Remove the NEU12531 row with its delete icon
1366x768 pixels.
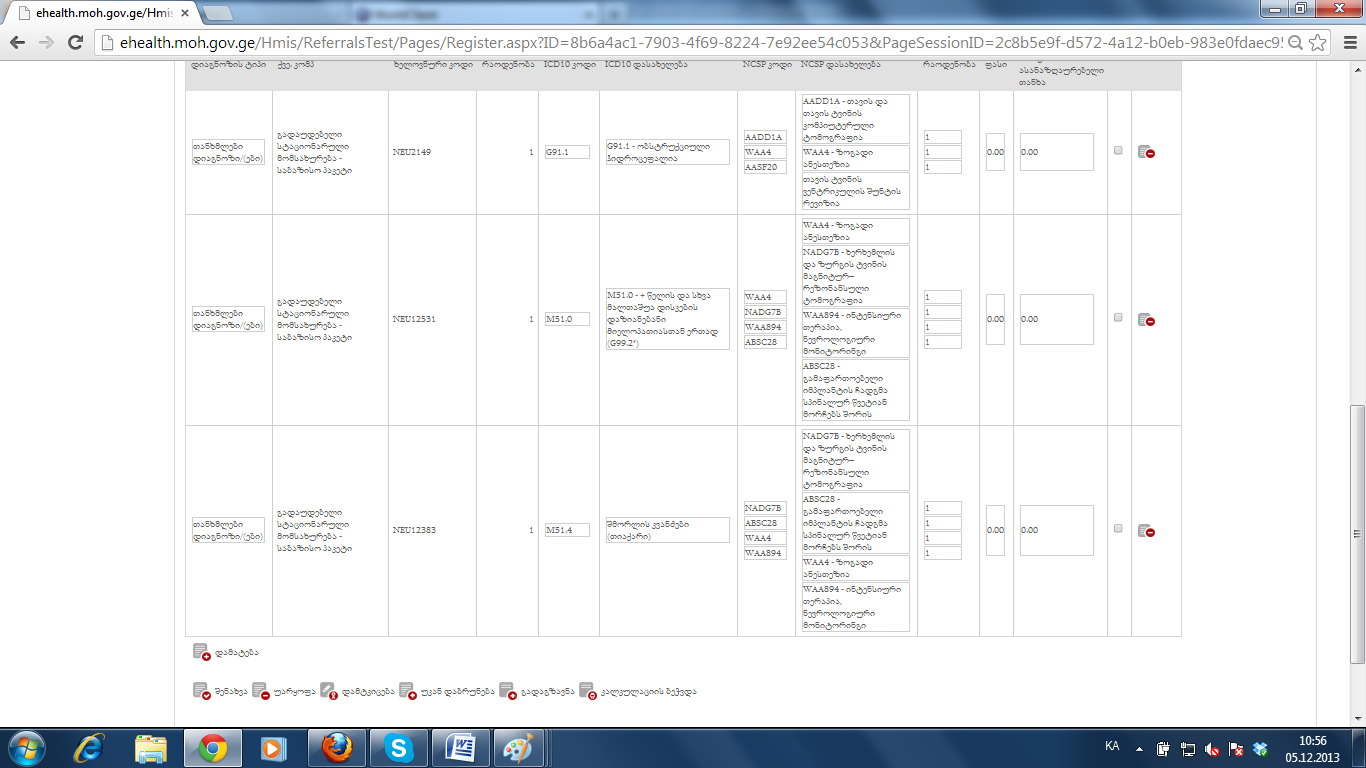1146,320
